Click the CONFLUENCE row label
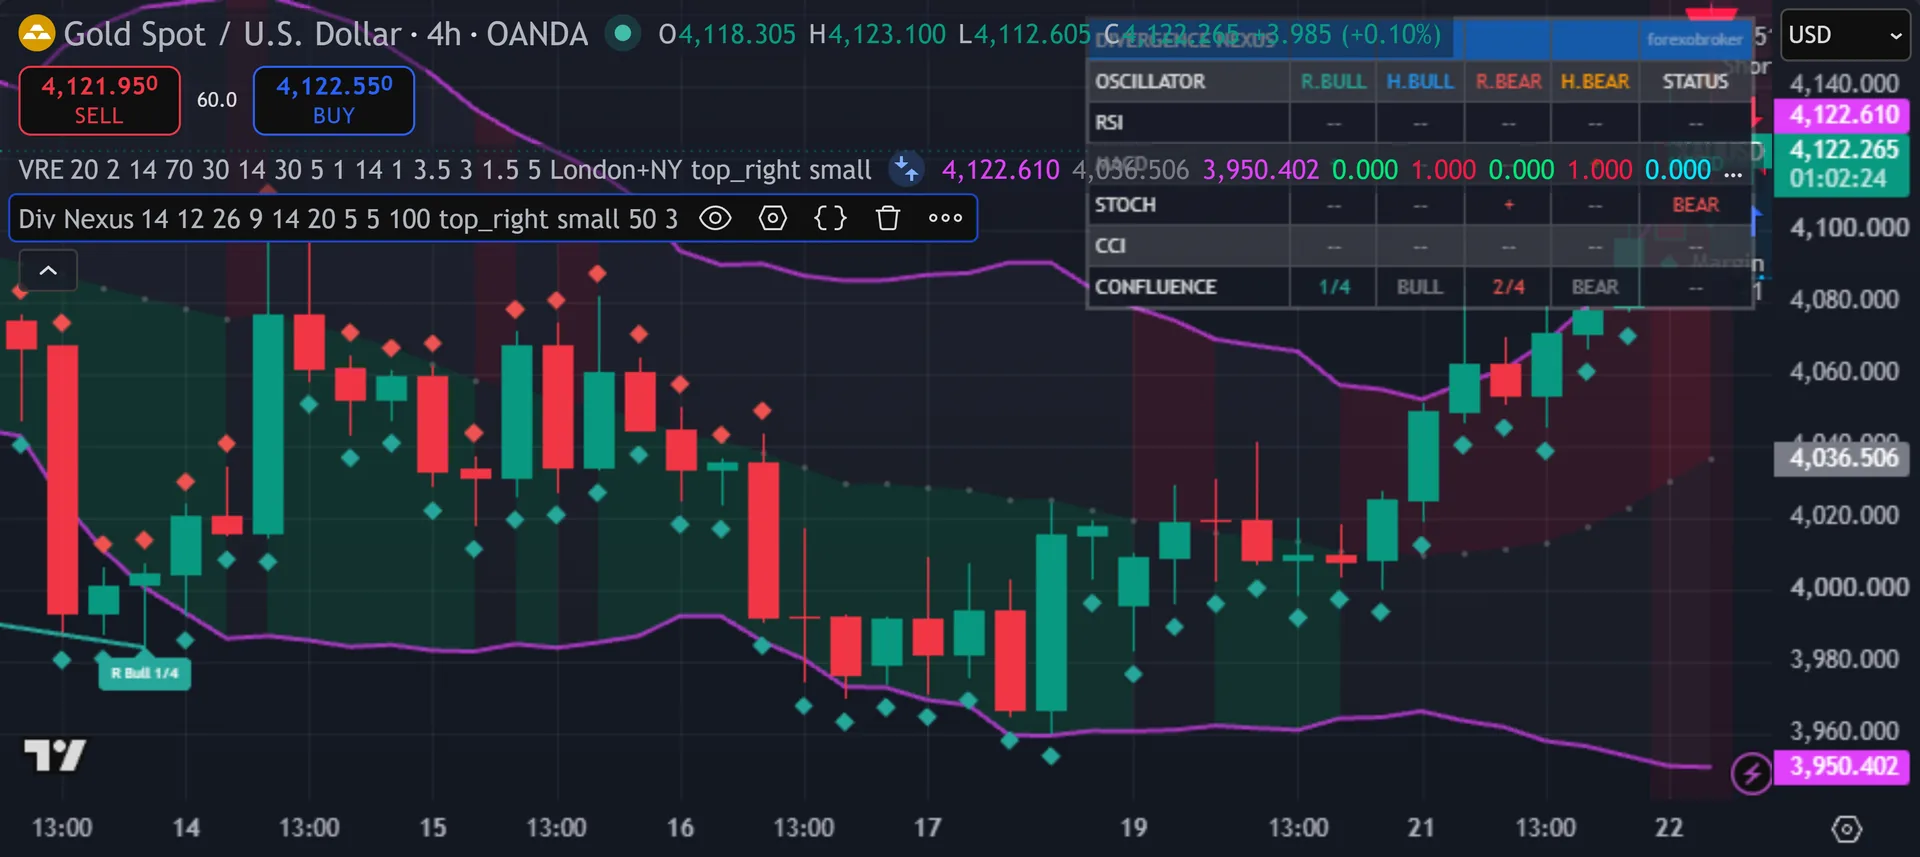The width and height of the screenshot is (1920, 857). click(1156, 287)
